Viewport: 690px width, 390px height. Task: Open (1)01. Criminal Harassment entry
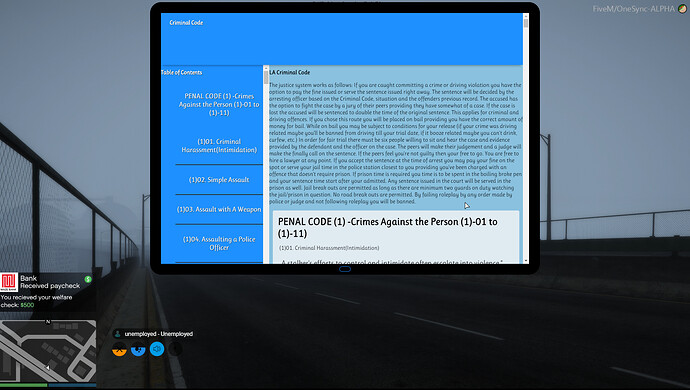[x=219, y=146]
